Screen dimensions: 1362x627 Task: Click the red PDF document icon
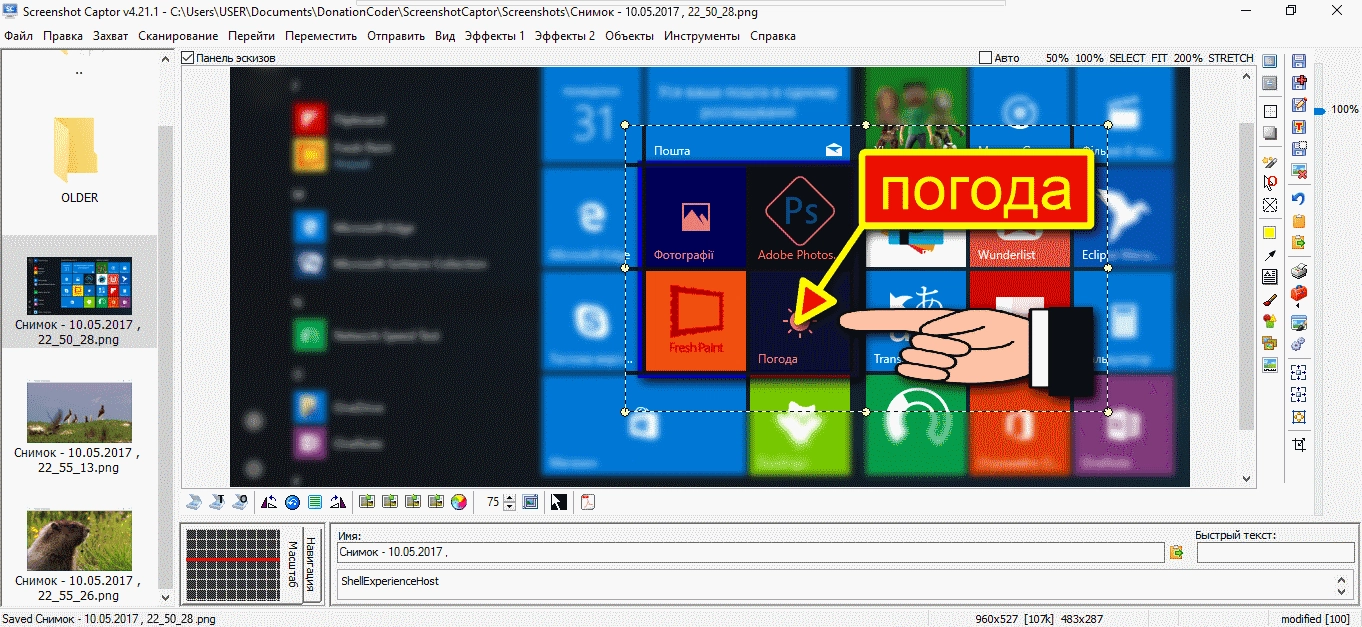click(588, 502)
